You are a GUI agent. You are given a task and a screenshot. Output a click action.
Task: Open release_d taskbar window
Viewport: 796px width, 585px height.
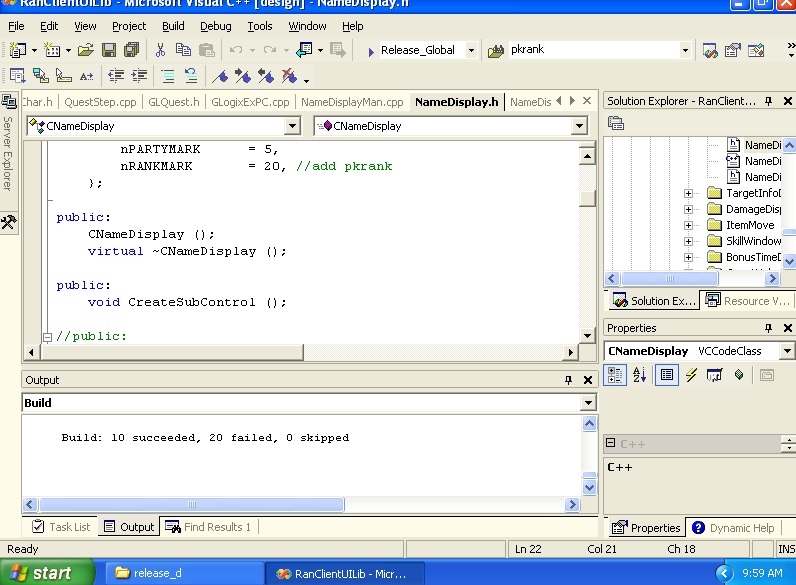(184, 573)
